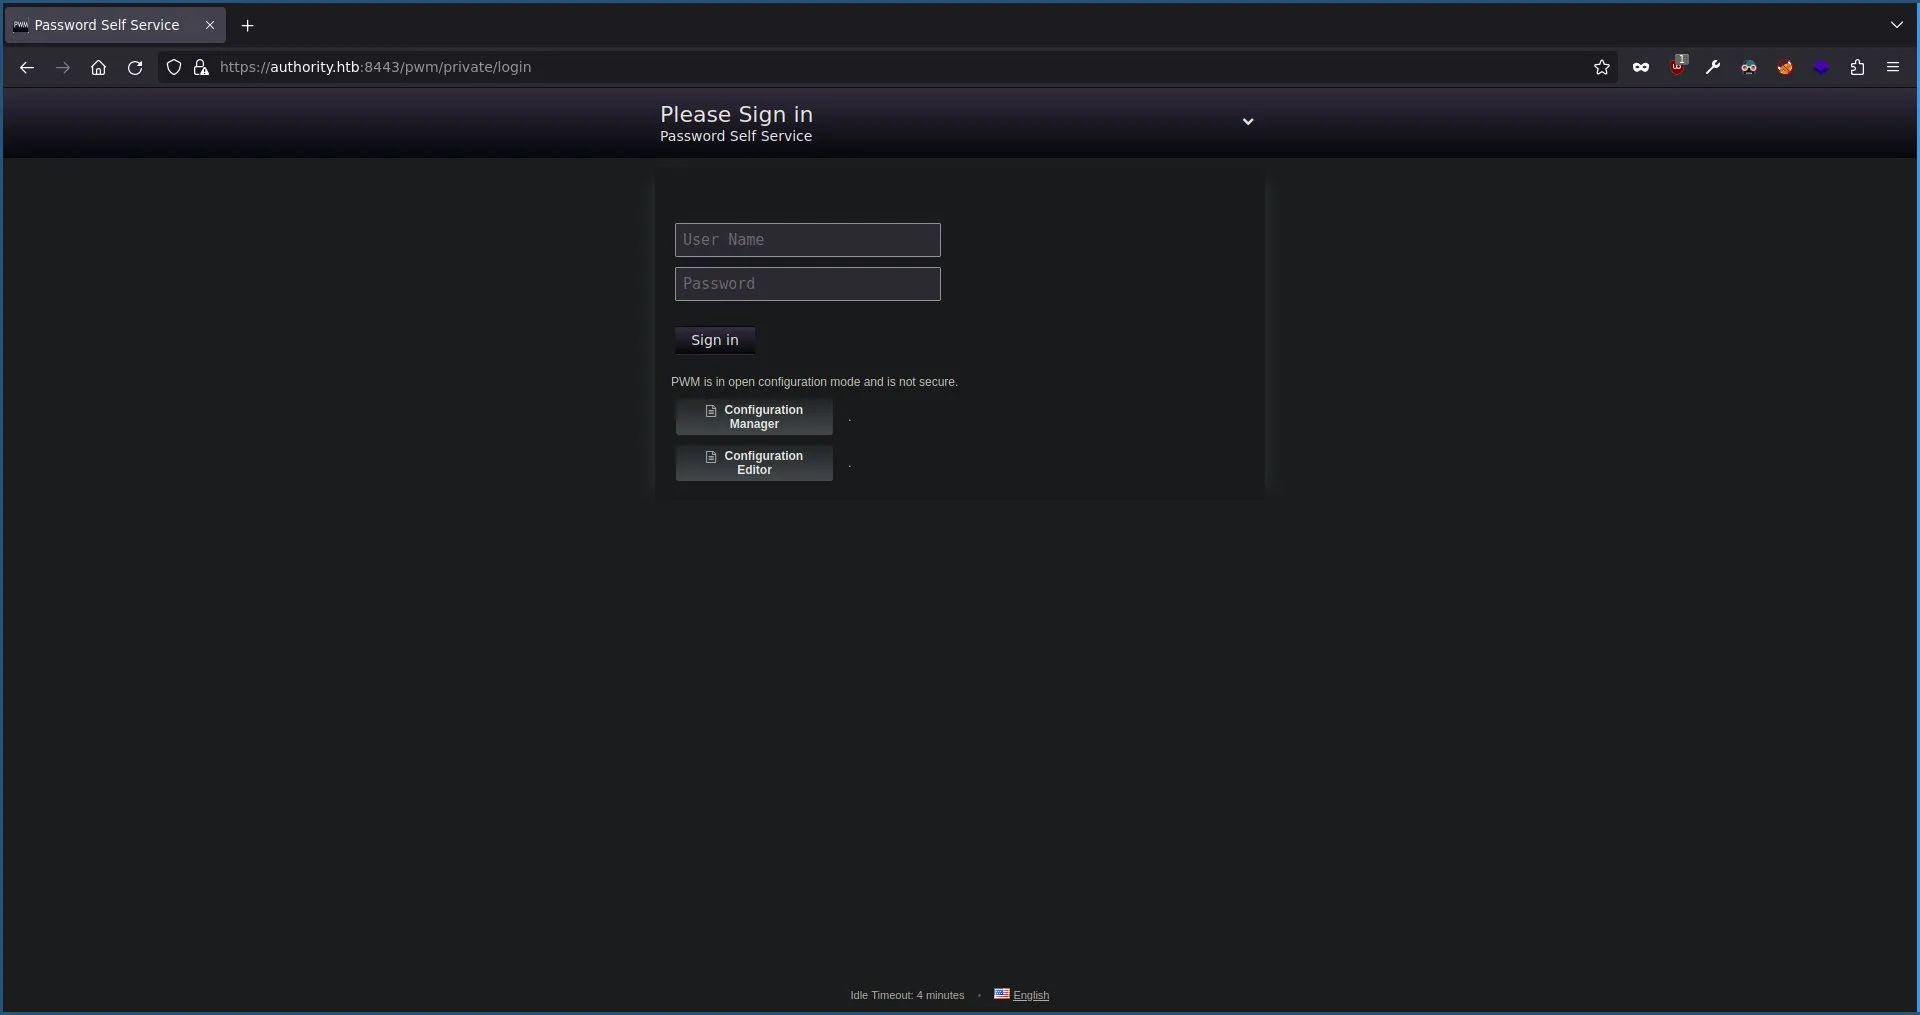Open the red uBlock shield extension
Image resolution: width=1920 pixels, height=1015 pixels.
[1678, 66]
